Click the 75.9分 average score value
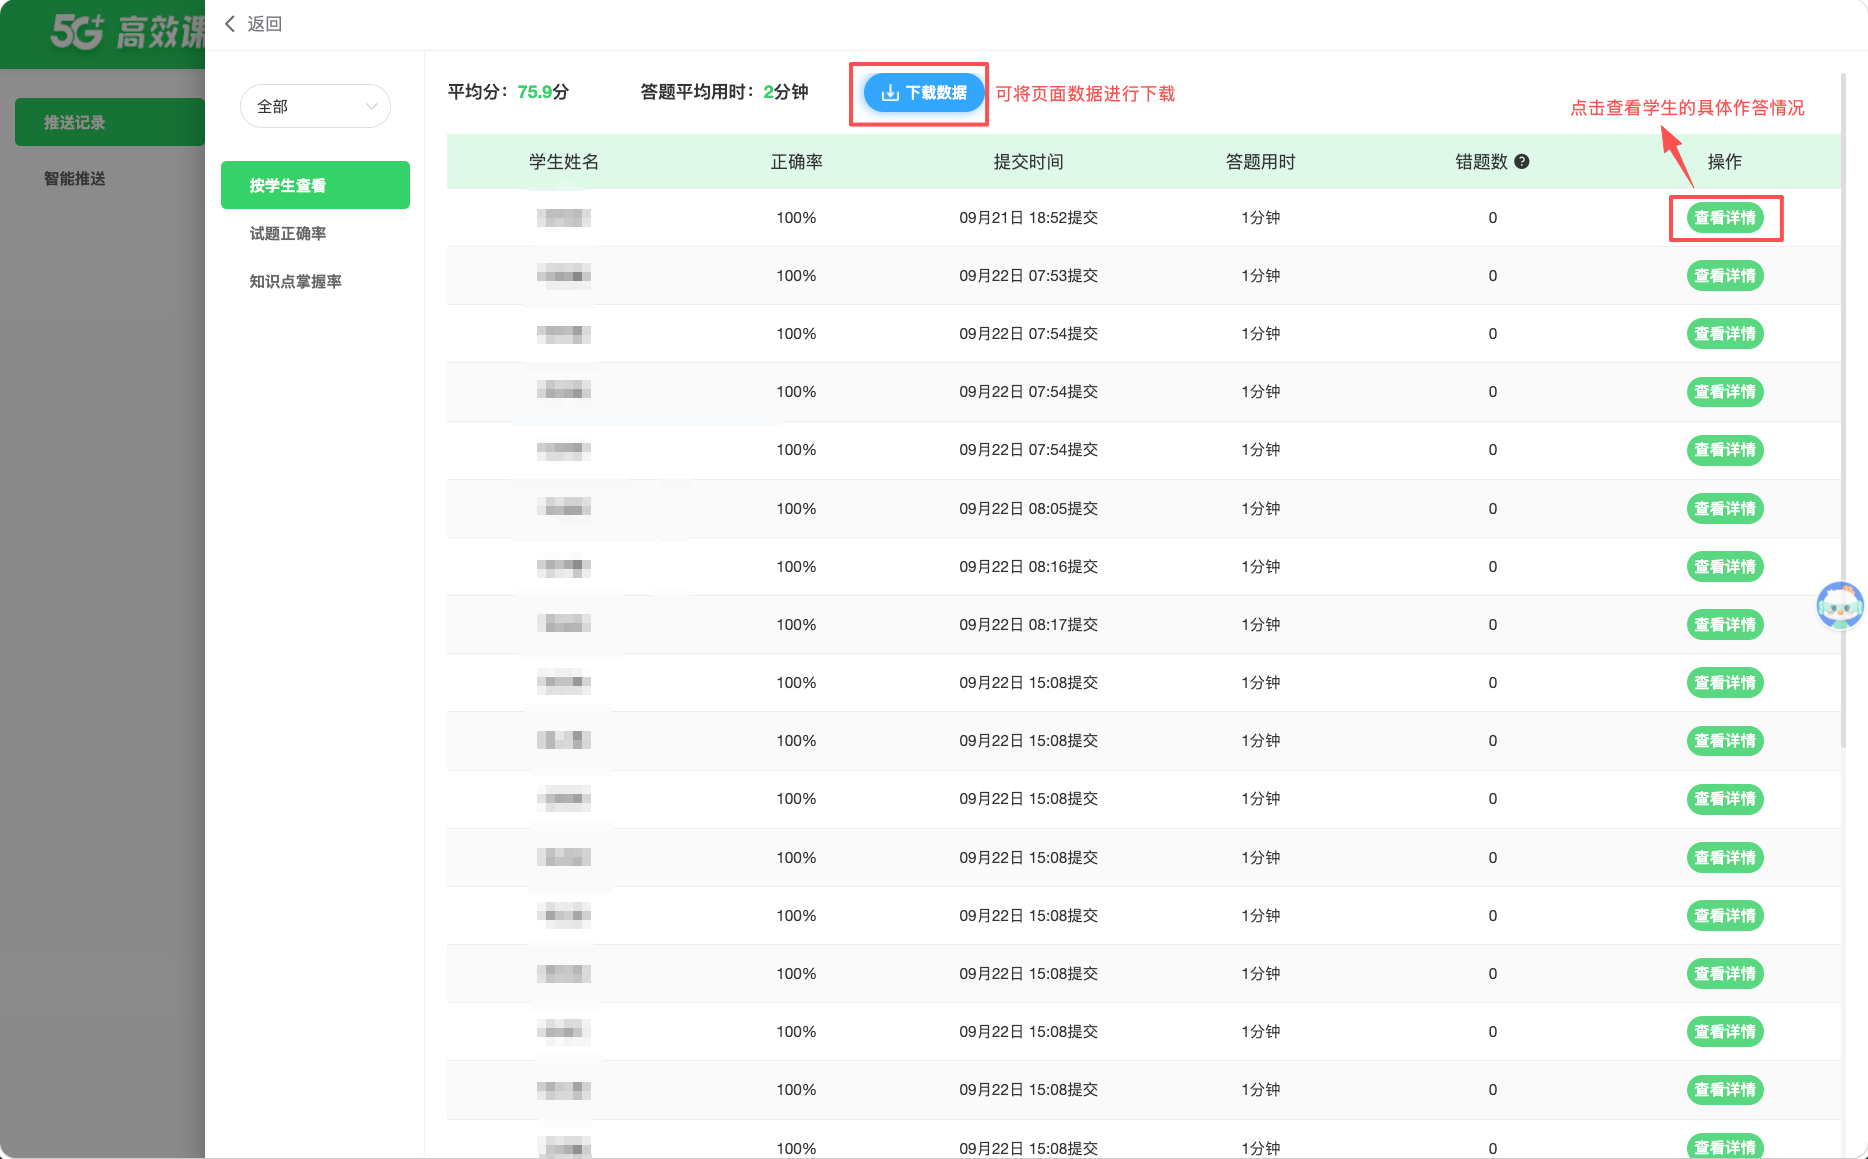Screen dimensions: 1868x1159 click(x=543, y=92)
